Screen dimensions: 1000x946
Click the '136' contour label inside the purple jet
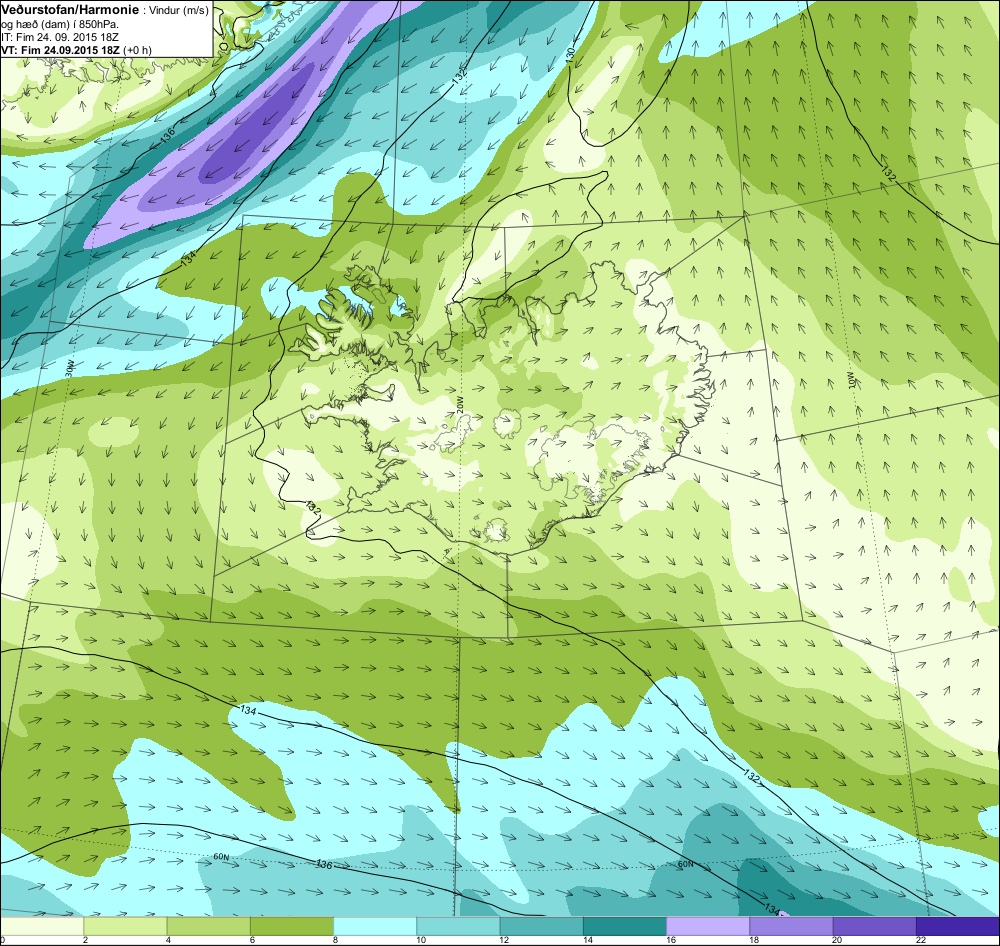coord(168,135)
